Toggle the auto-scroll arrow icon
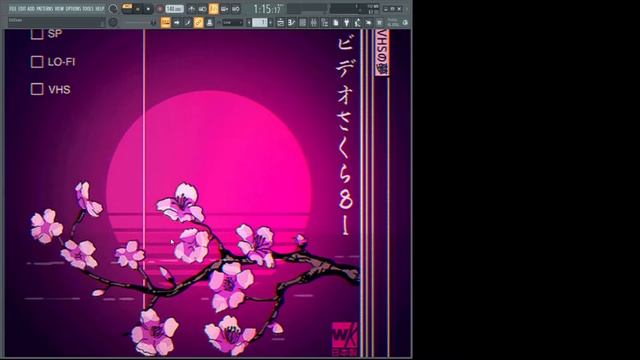 (x=176, y=22)
